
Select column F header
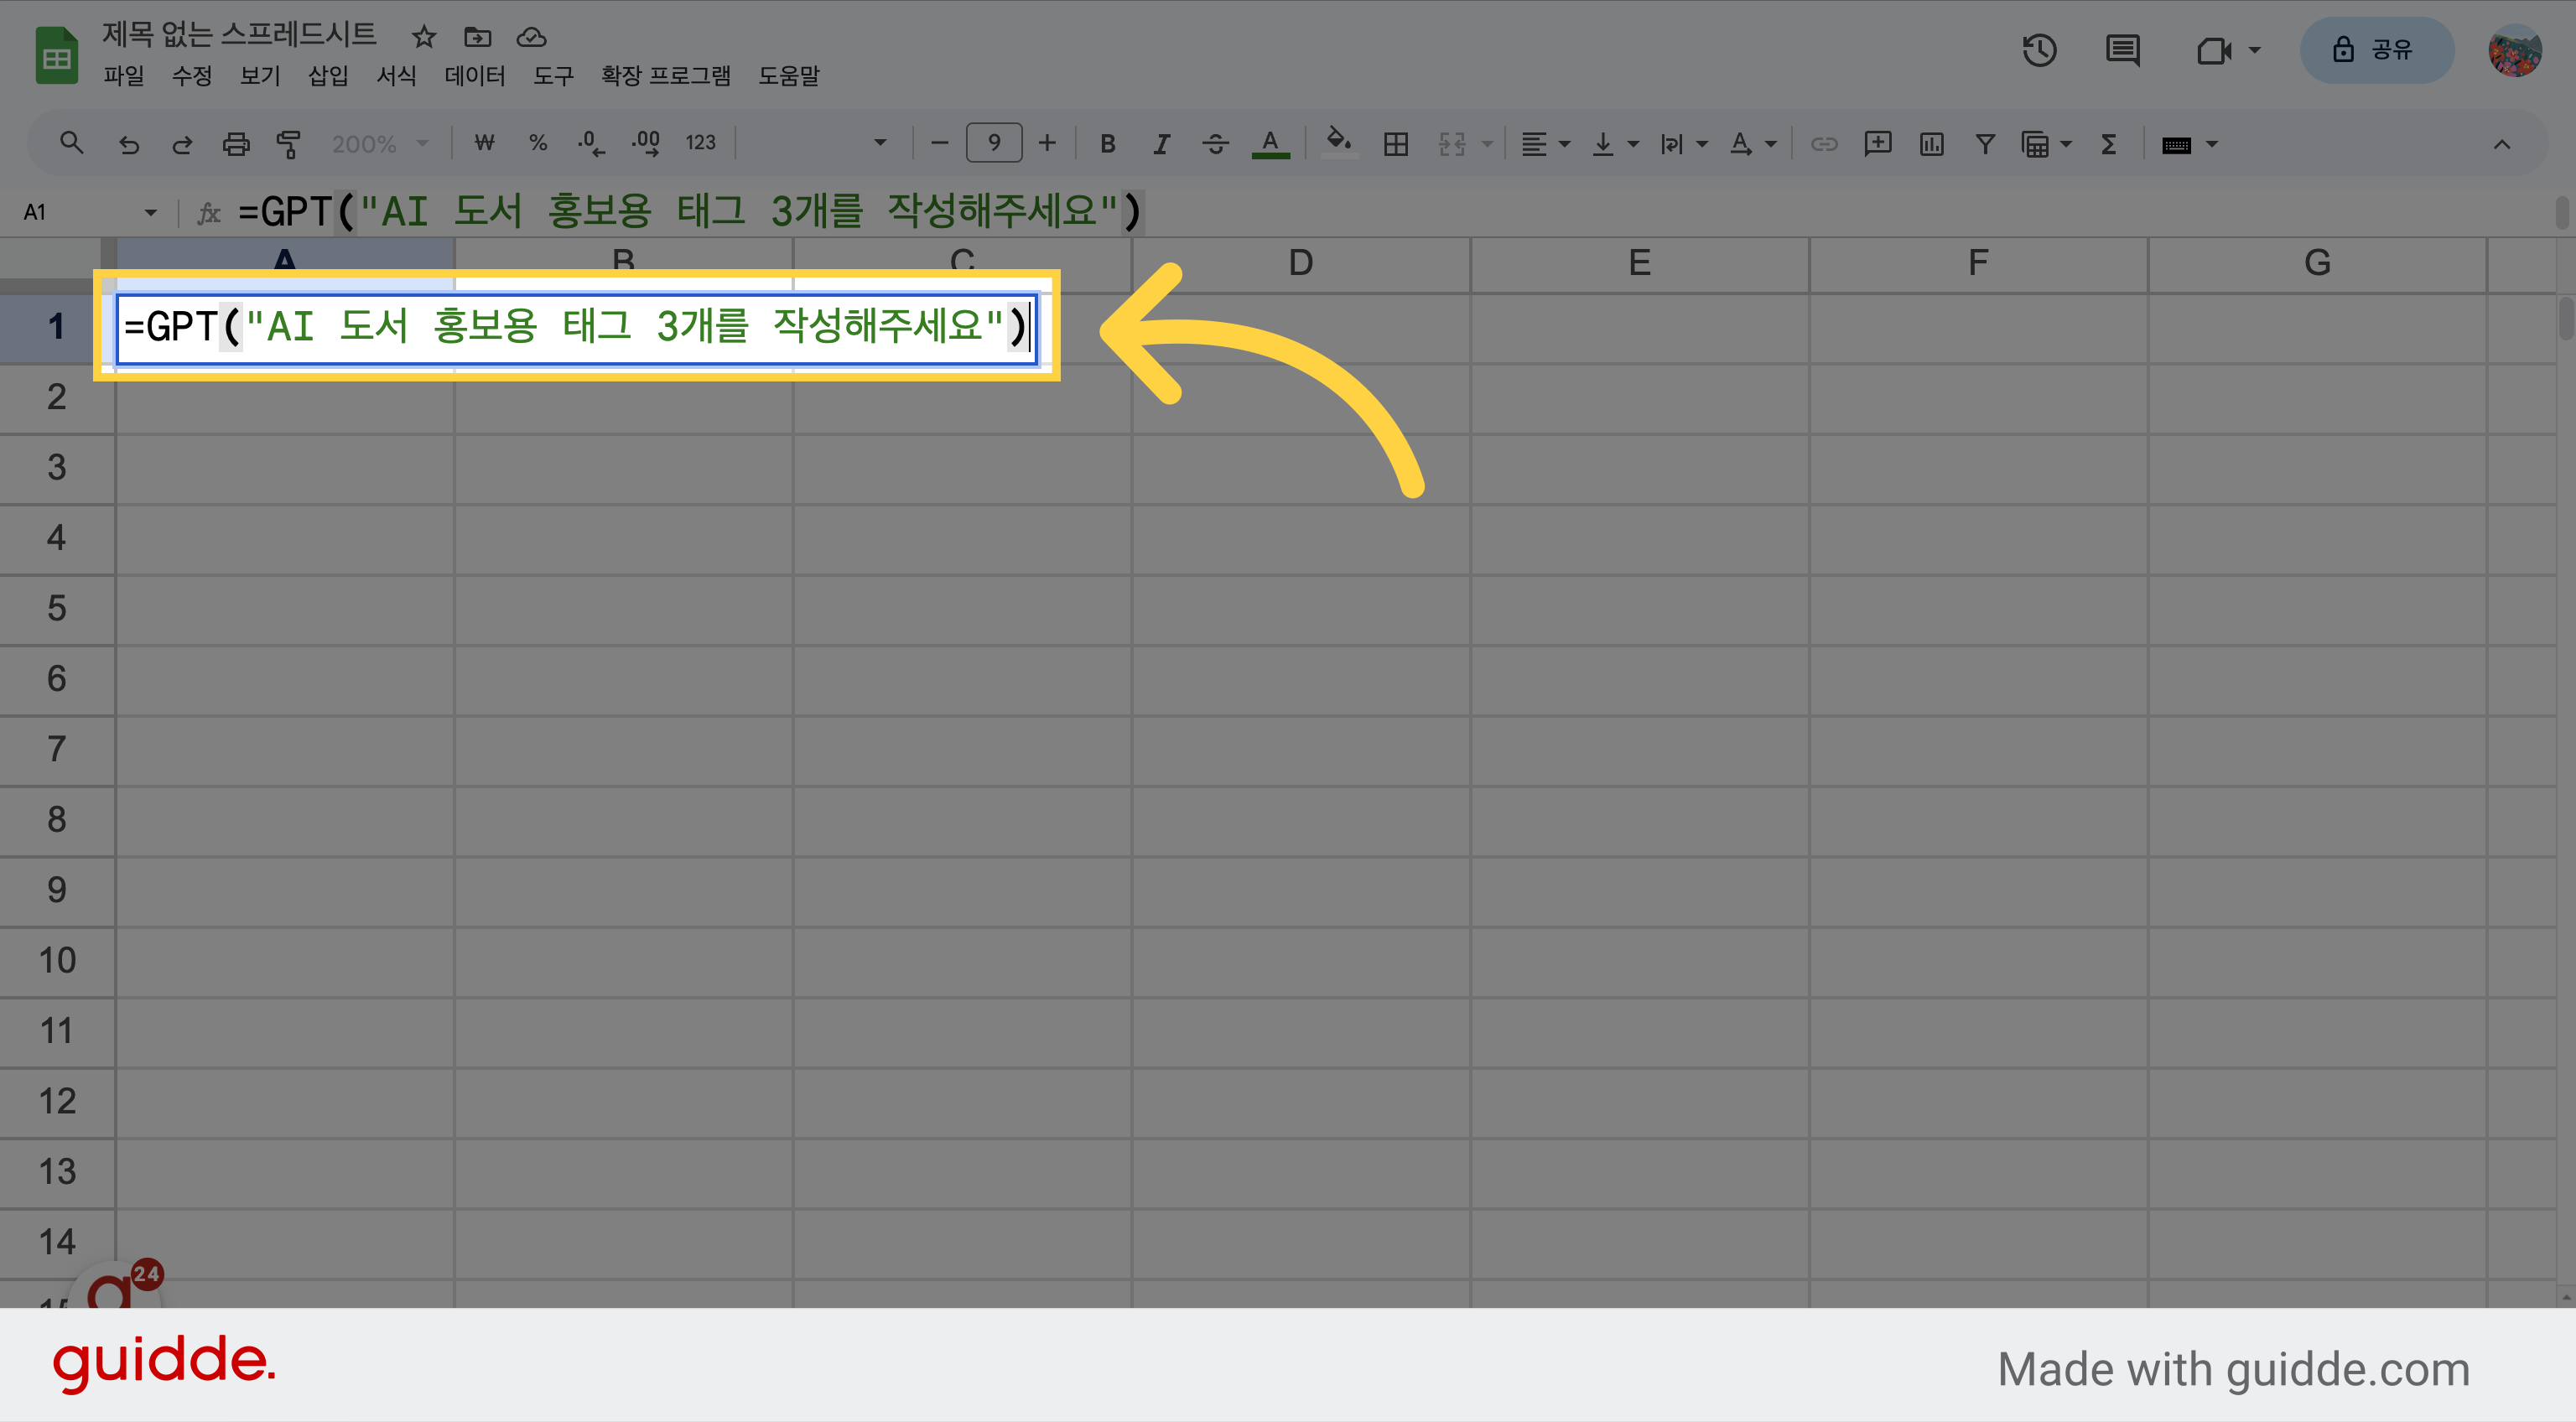click(1978, 264)
